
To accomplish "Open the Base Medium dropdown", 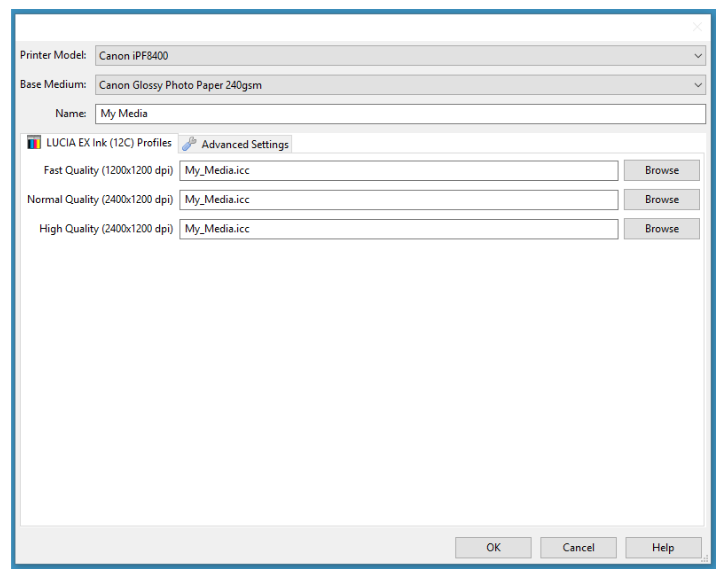I will pyautogui.click(x=400, y=85).
